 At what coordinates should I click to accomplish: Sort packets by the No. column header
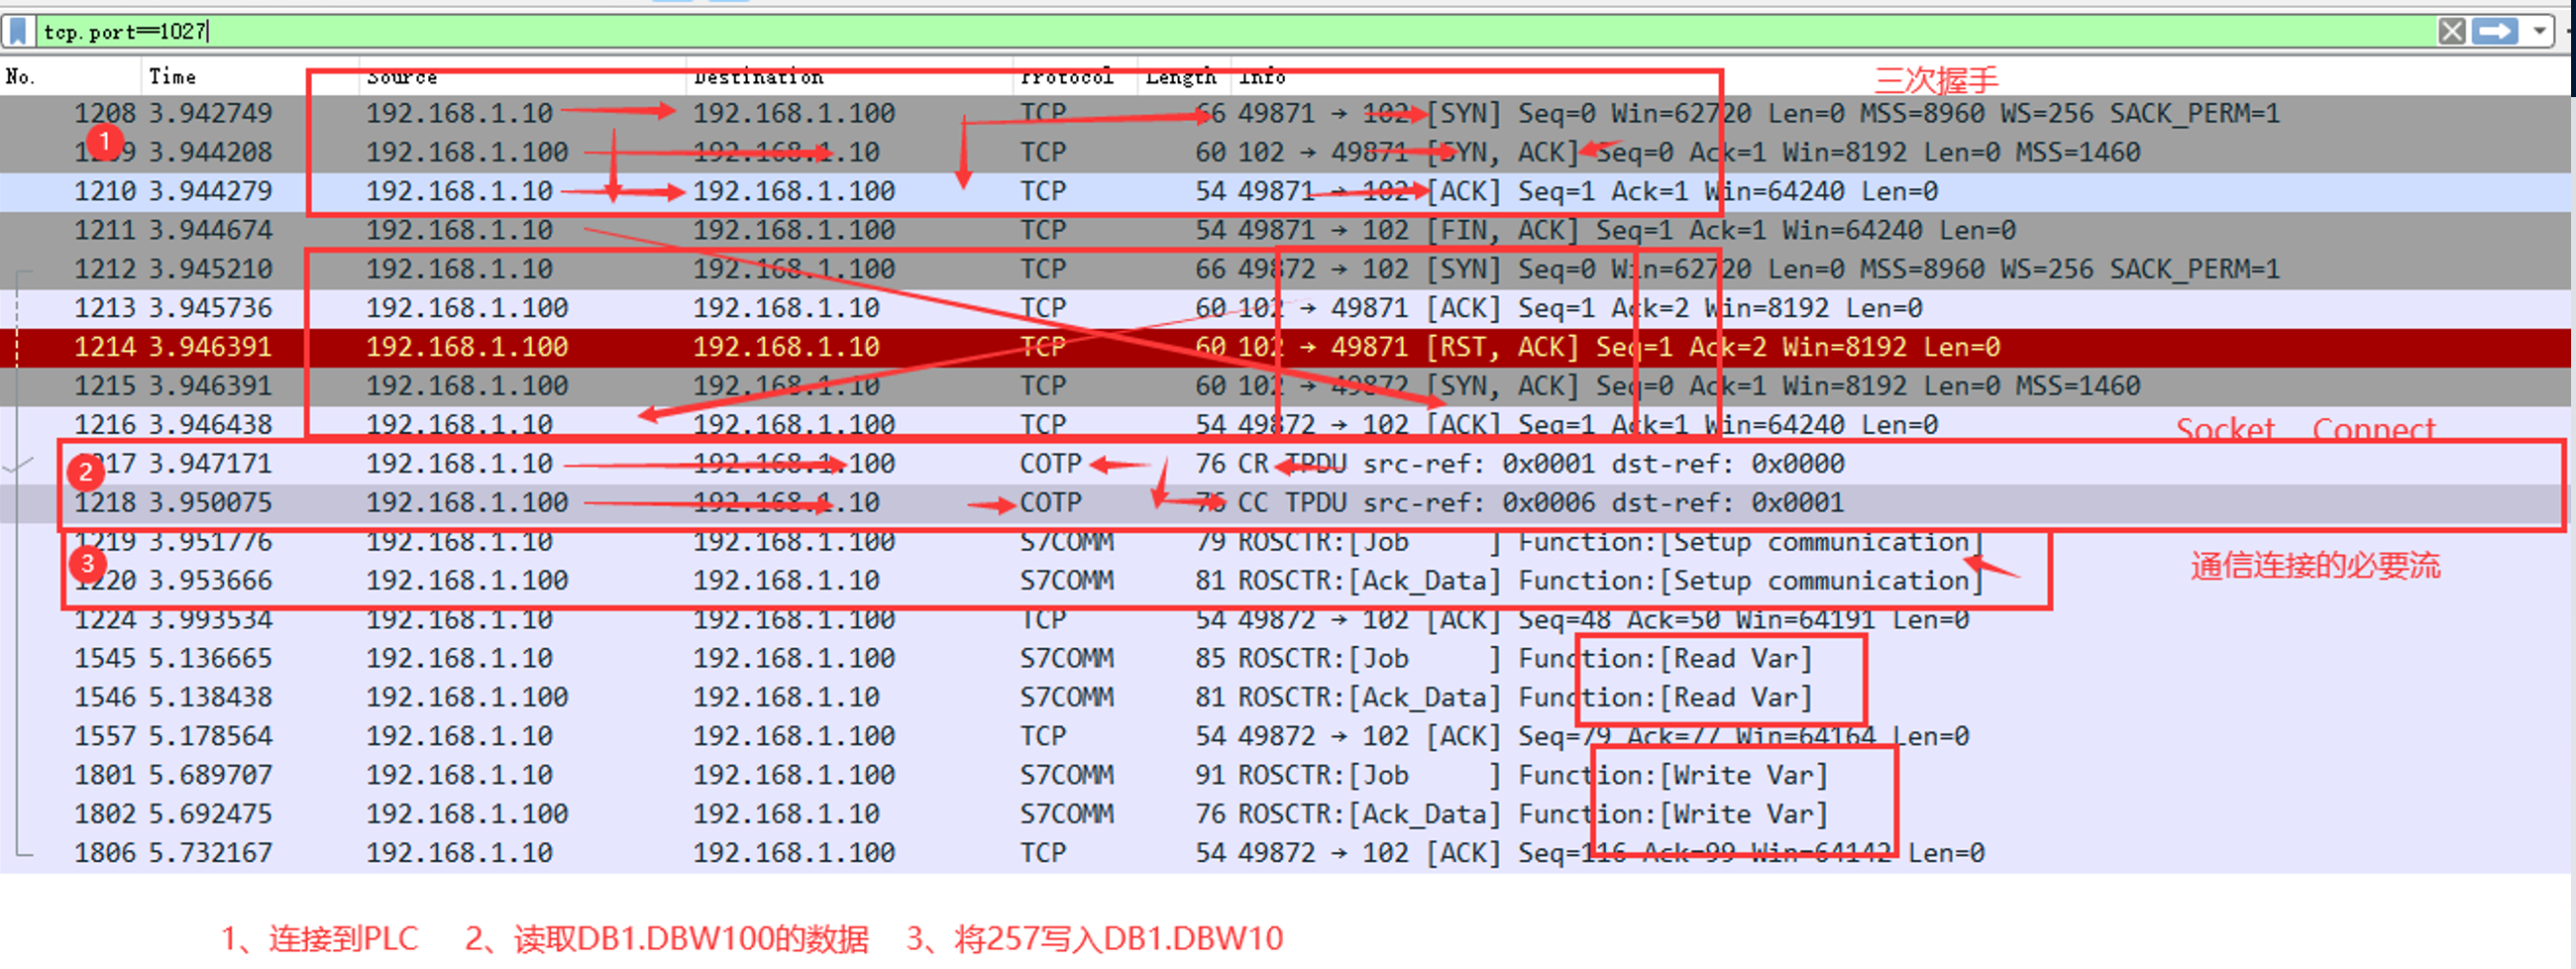click(x=21, y=77)
